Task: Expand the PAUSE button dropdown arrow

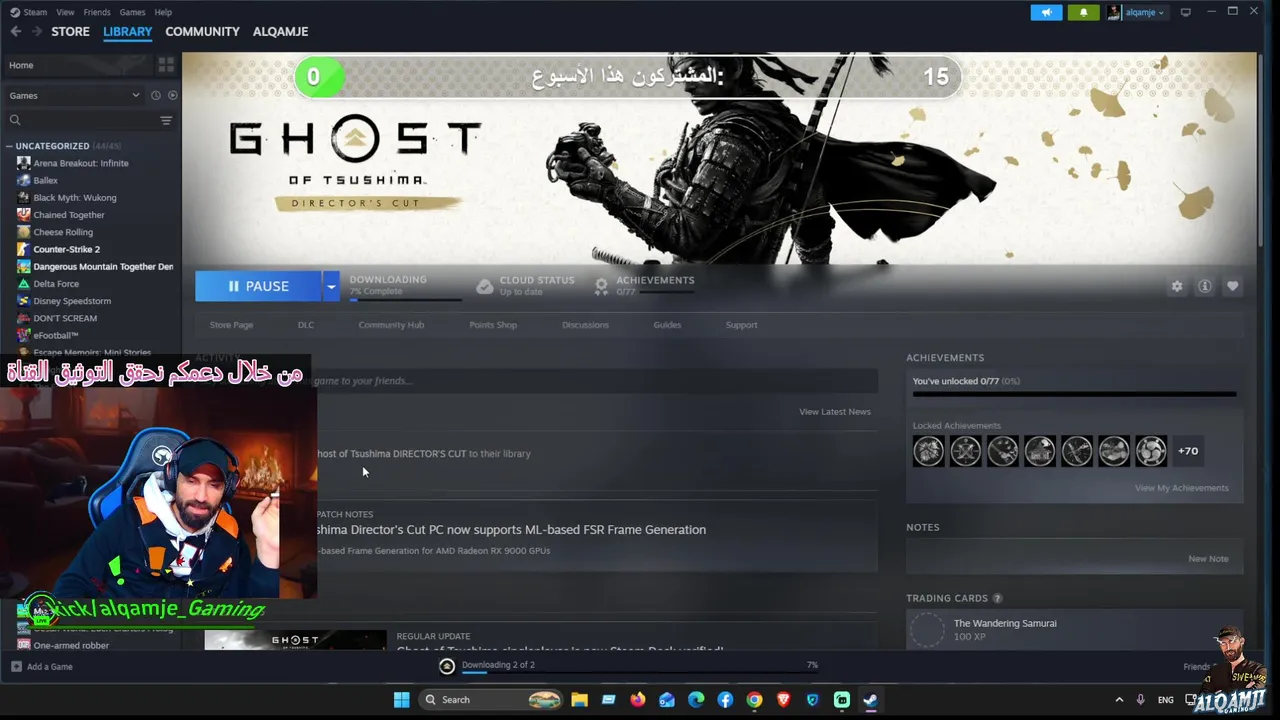Action: click(331, 286)
